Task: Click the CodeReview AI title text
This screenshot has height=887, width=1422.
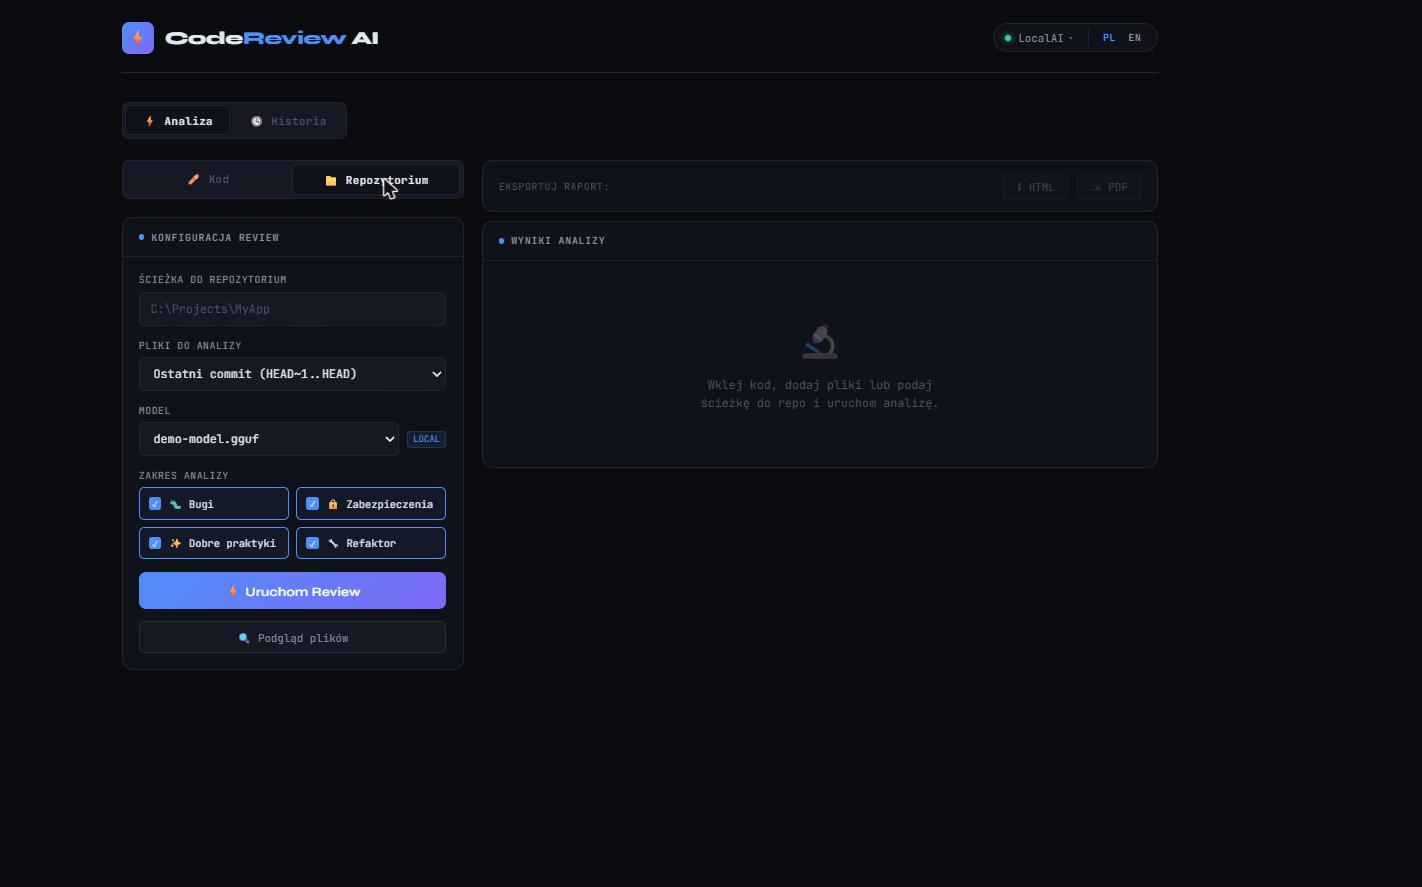Action: (271, 38)
